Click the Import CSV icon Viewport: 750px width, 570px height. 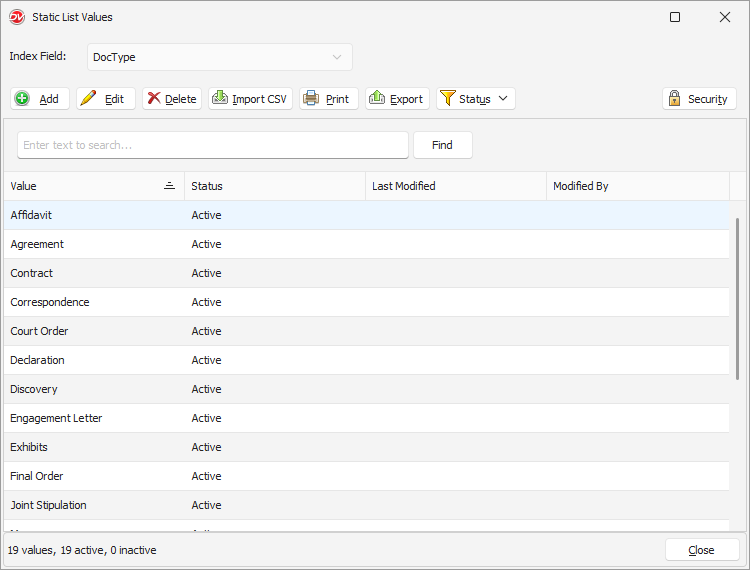coord(220,98)
